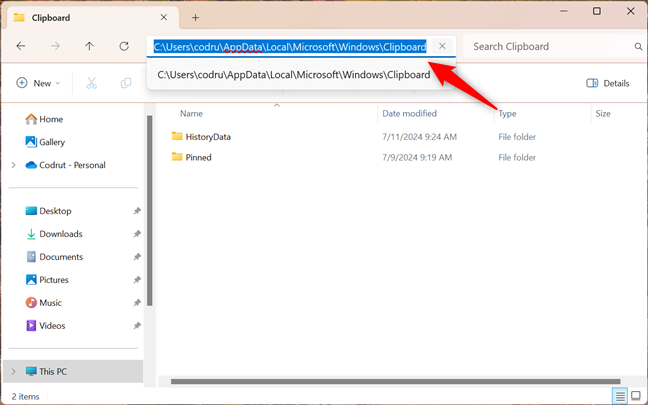Click pin icon next to Videos
This screenshot has height=405, width=648.
[x=137, y=326]
